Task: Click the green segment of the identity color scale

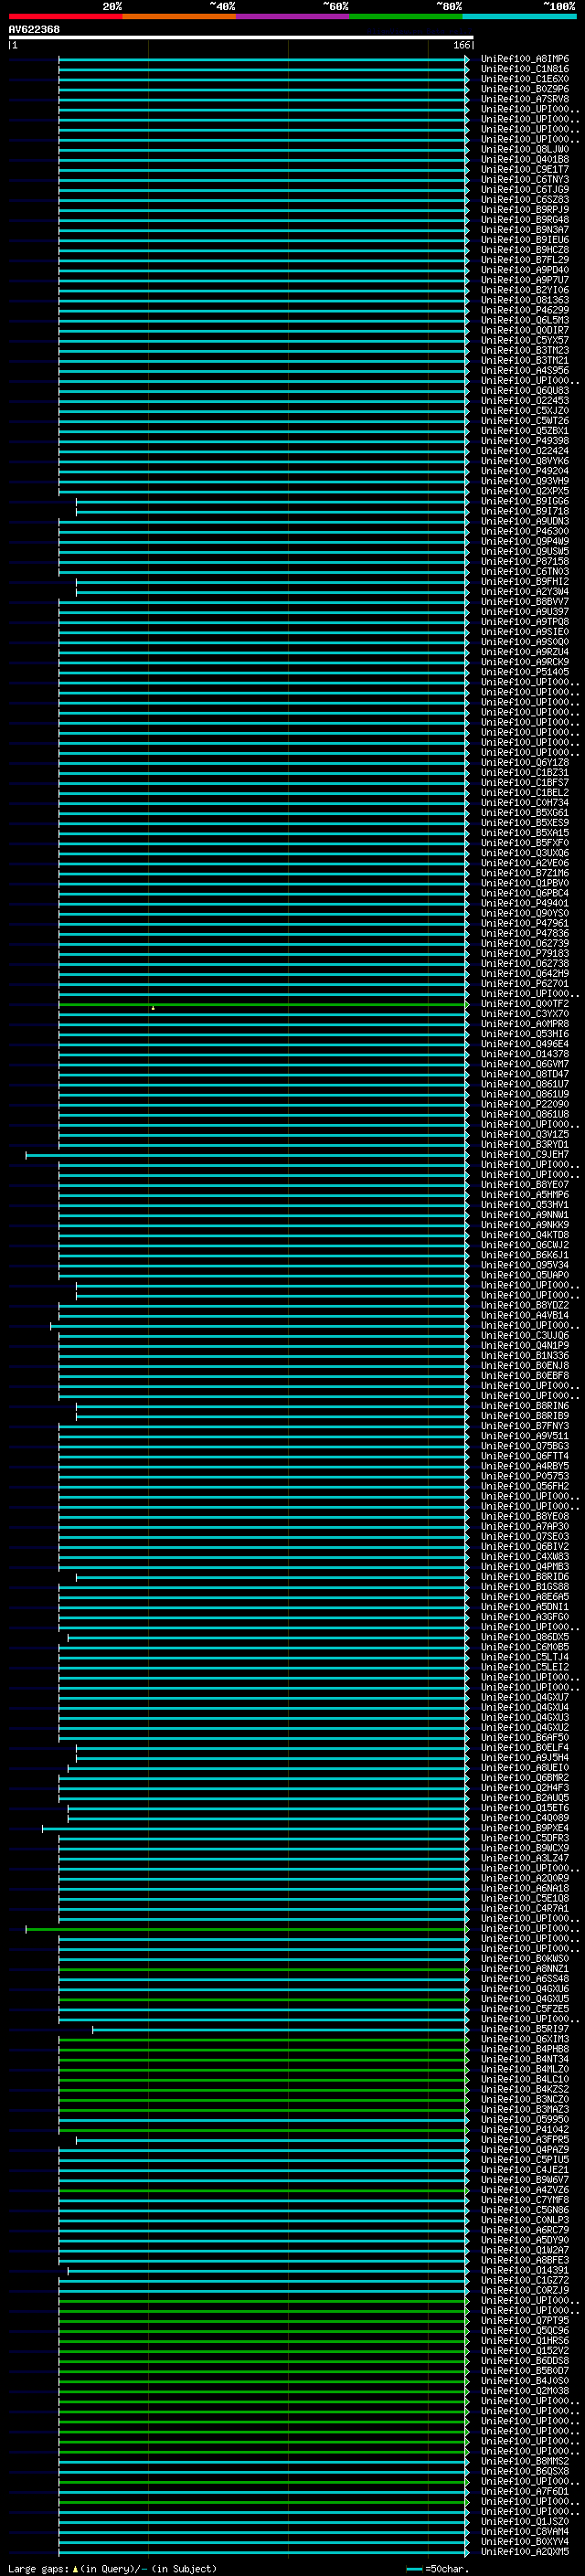Action: click(x=405, y=16)
